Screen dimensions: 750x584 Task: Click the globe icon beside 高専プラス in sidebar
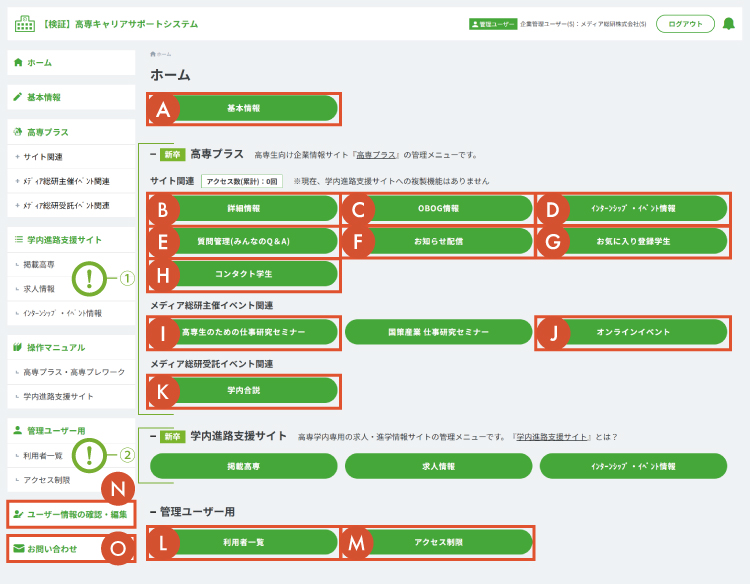[x=18, y=132]
